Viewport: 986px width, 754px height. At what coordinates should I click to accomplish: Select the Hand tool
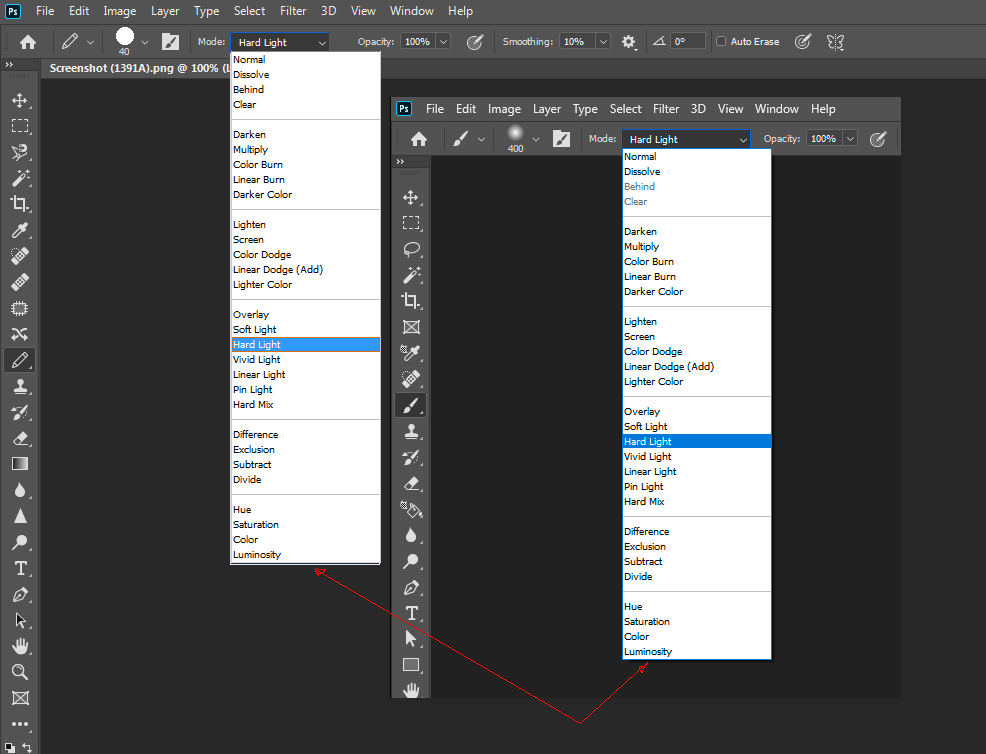pos(20,646)
